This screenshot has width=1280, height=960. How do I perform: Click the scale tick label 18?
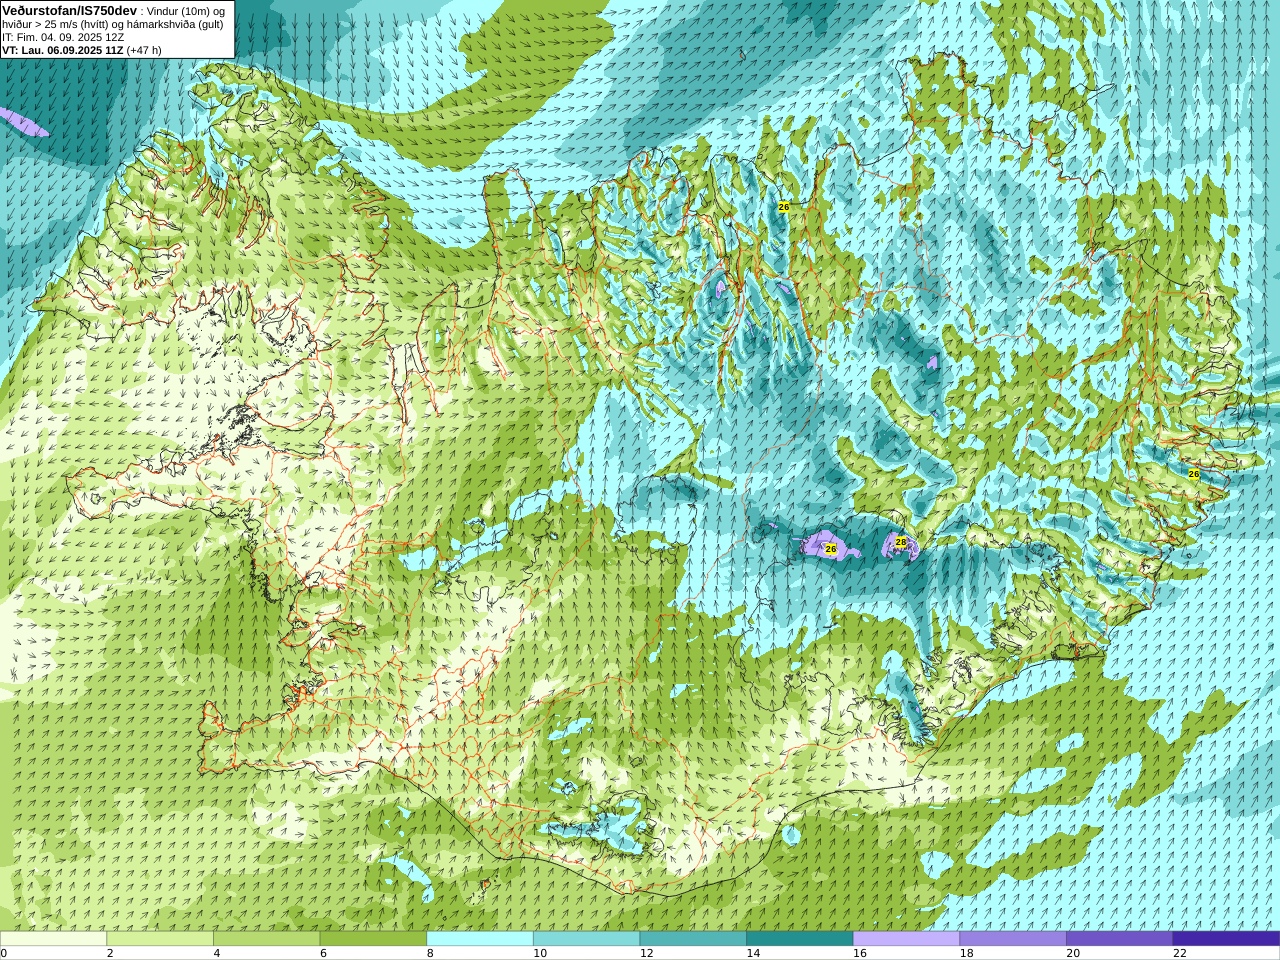pos(967,953)
